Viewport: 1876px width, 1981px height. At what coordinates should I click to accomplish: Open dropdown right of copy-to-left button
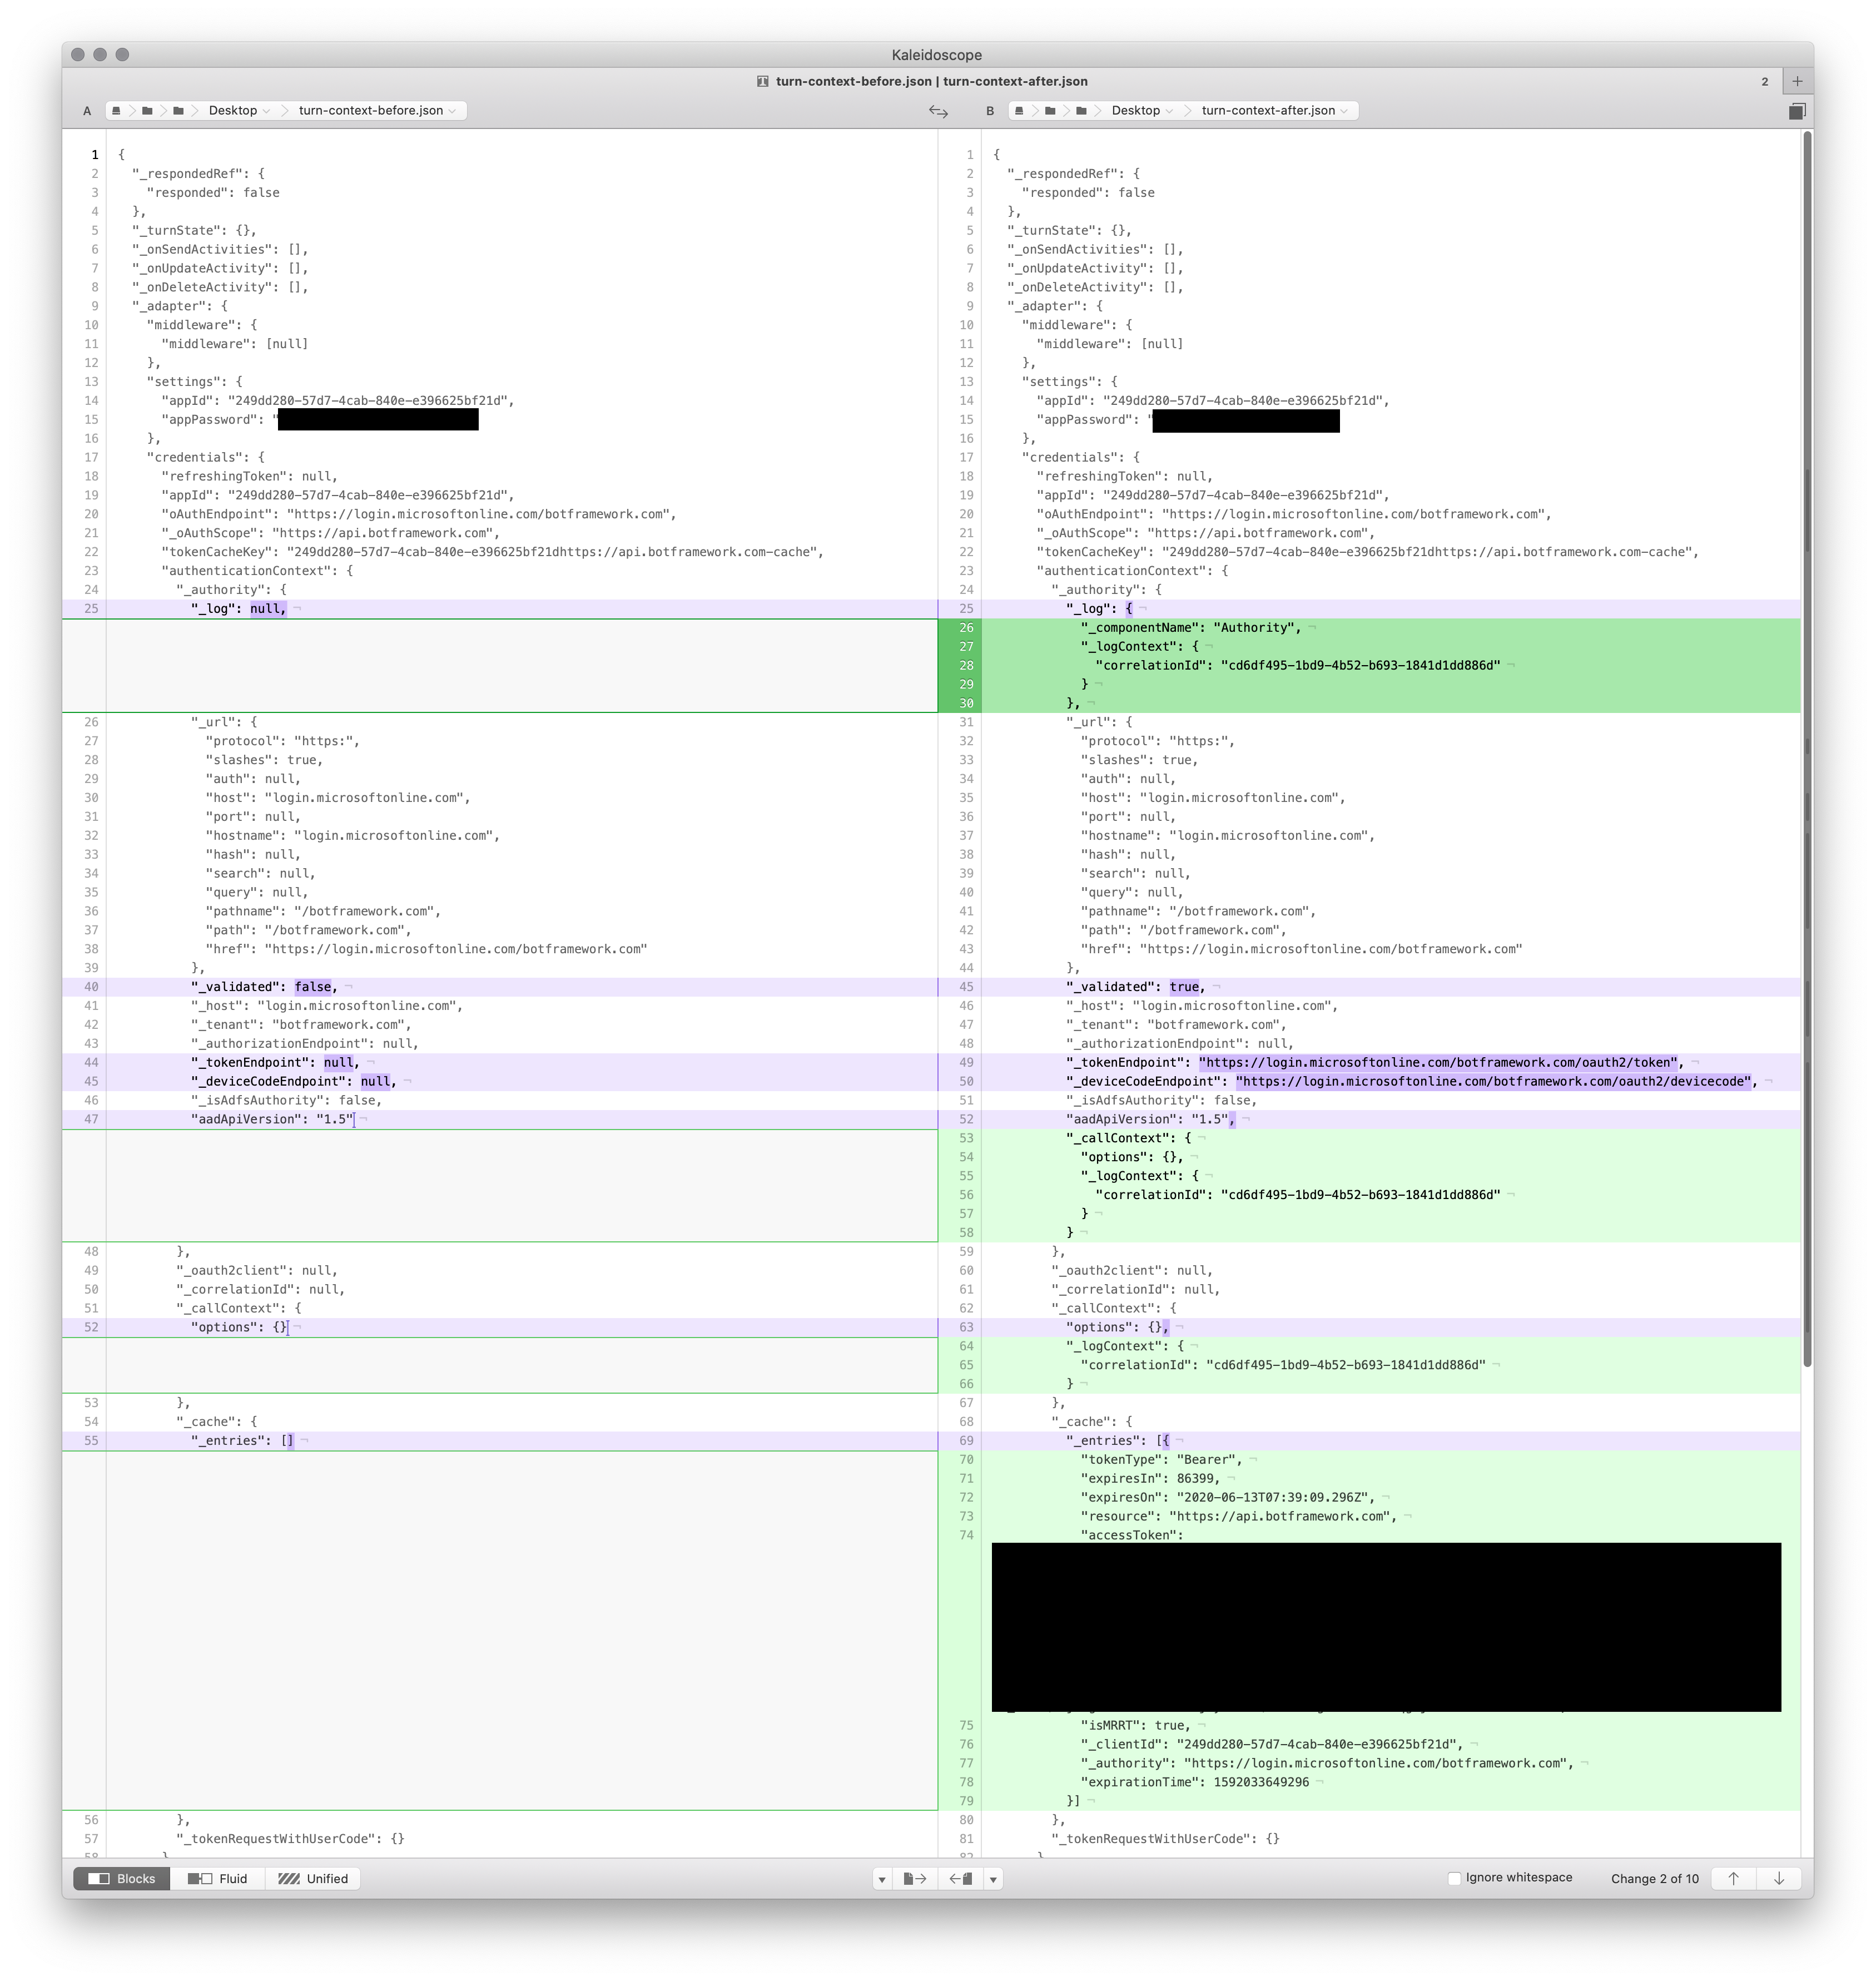993,1878
